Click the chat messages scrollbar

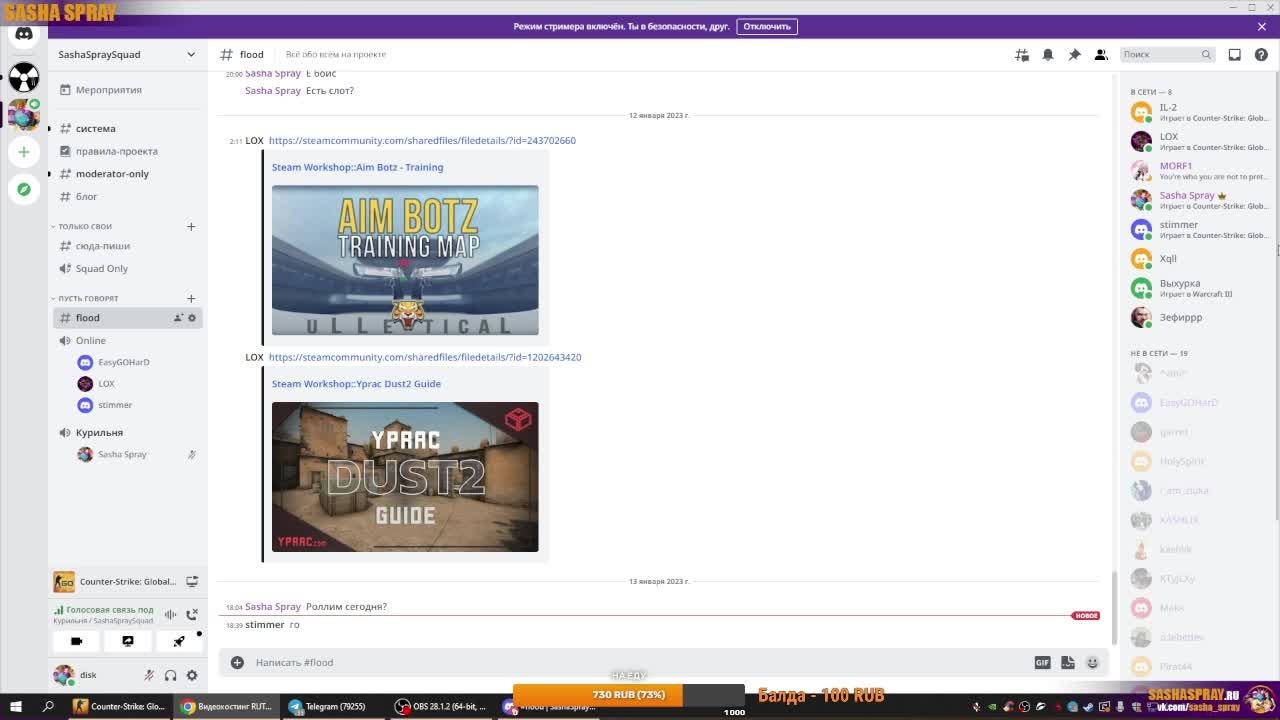tap(1113, 608)
